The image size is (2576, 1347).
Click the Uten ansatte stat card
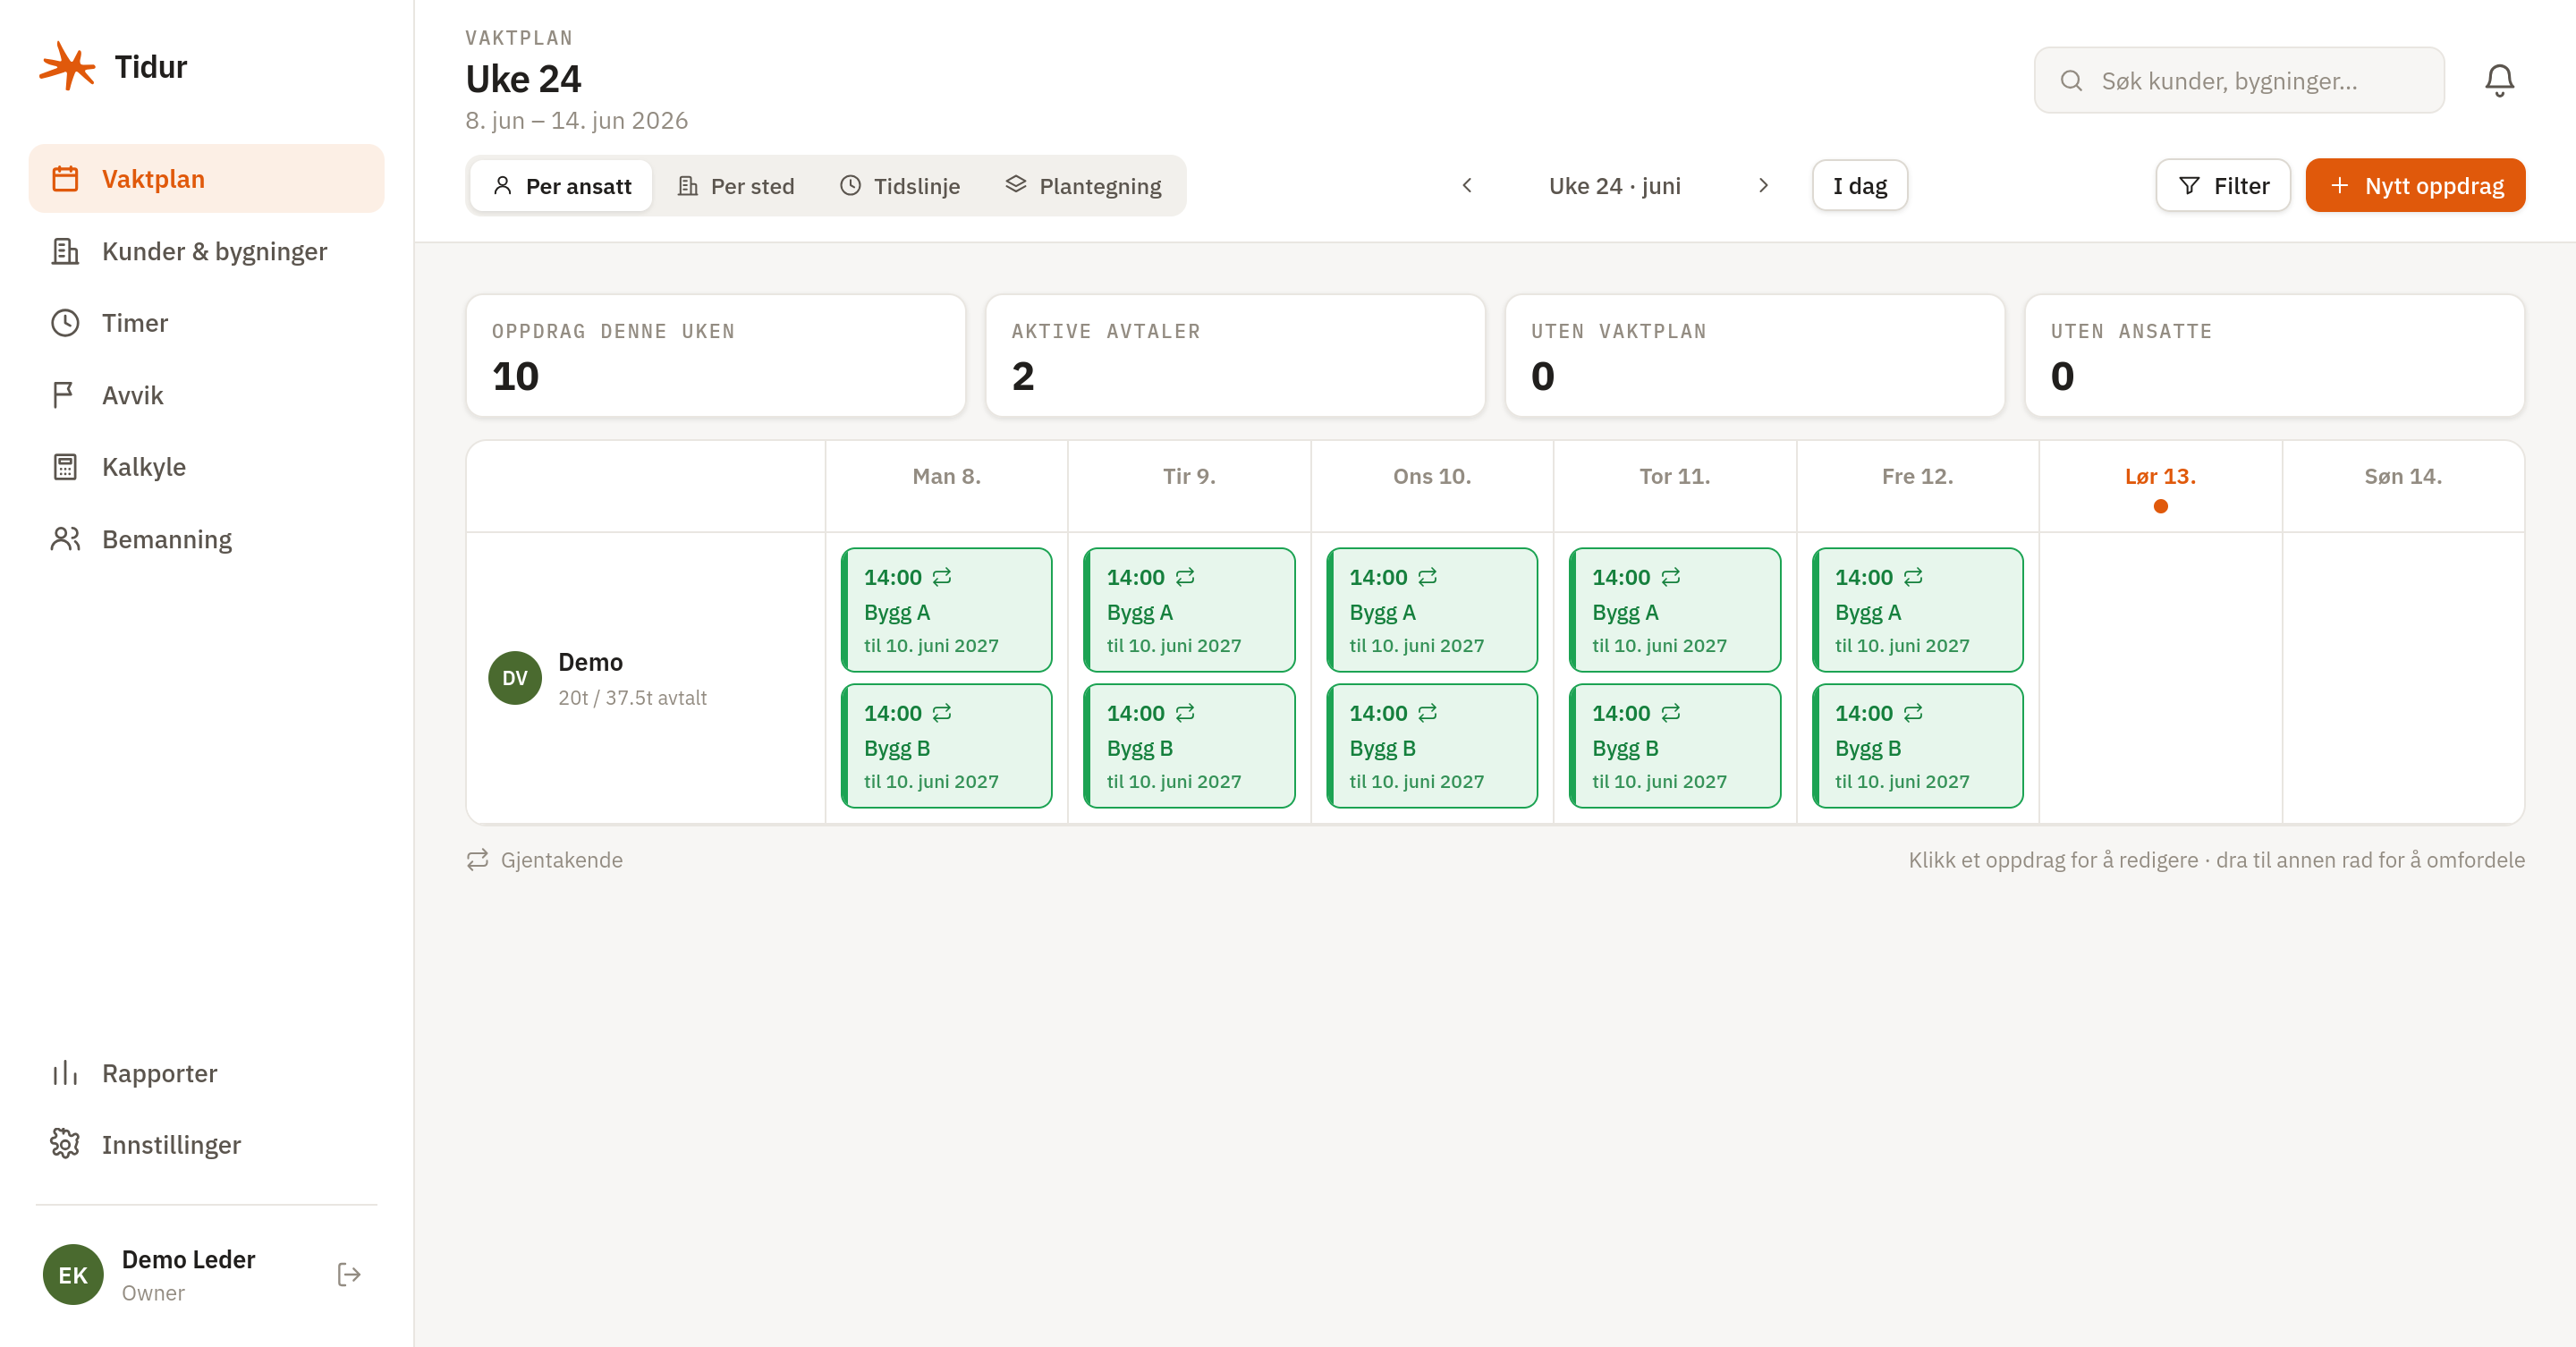pos(2275,355)
